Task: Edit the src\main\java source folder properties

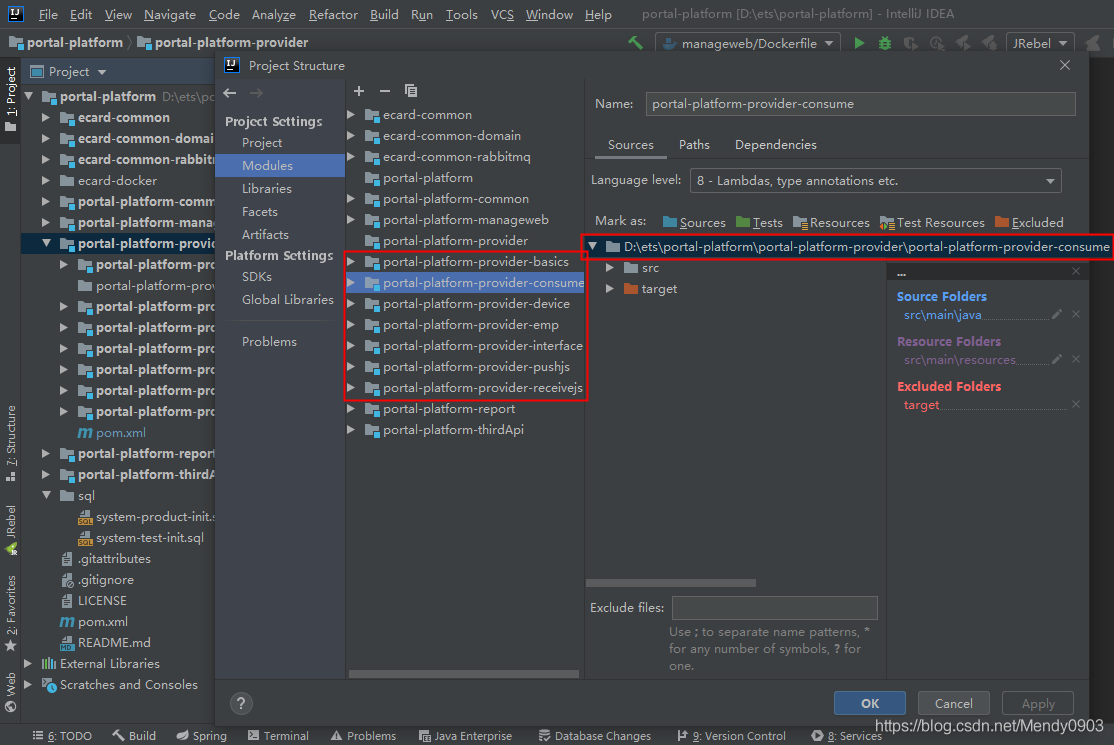Action: (1057, 315)
